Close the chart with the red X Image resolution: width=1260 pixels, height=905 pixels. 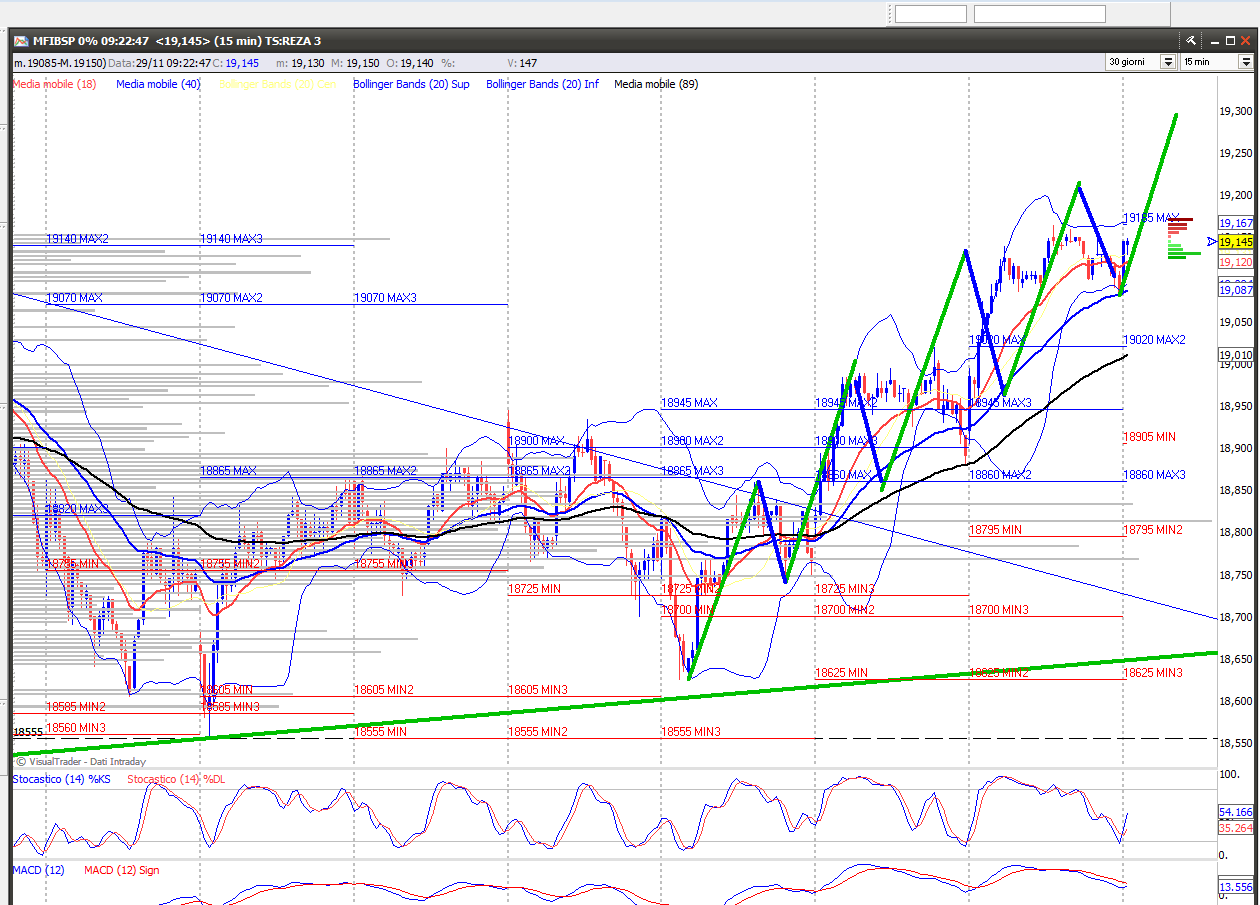[1246, 41]
